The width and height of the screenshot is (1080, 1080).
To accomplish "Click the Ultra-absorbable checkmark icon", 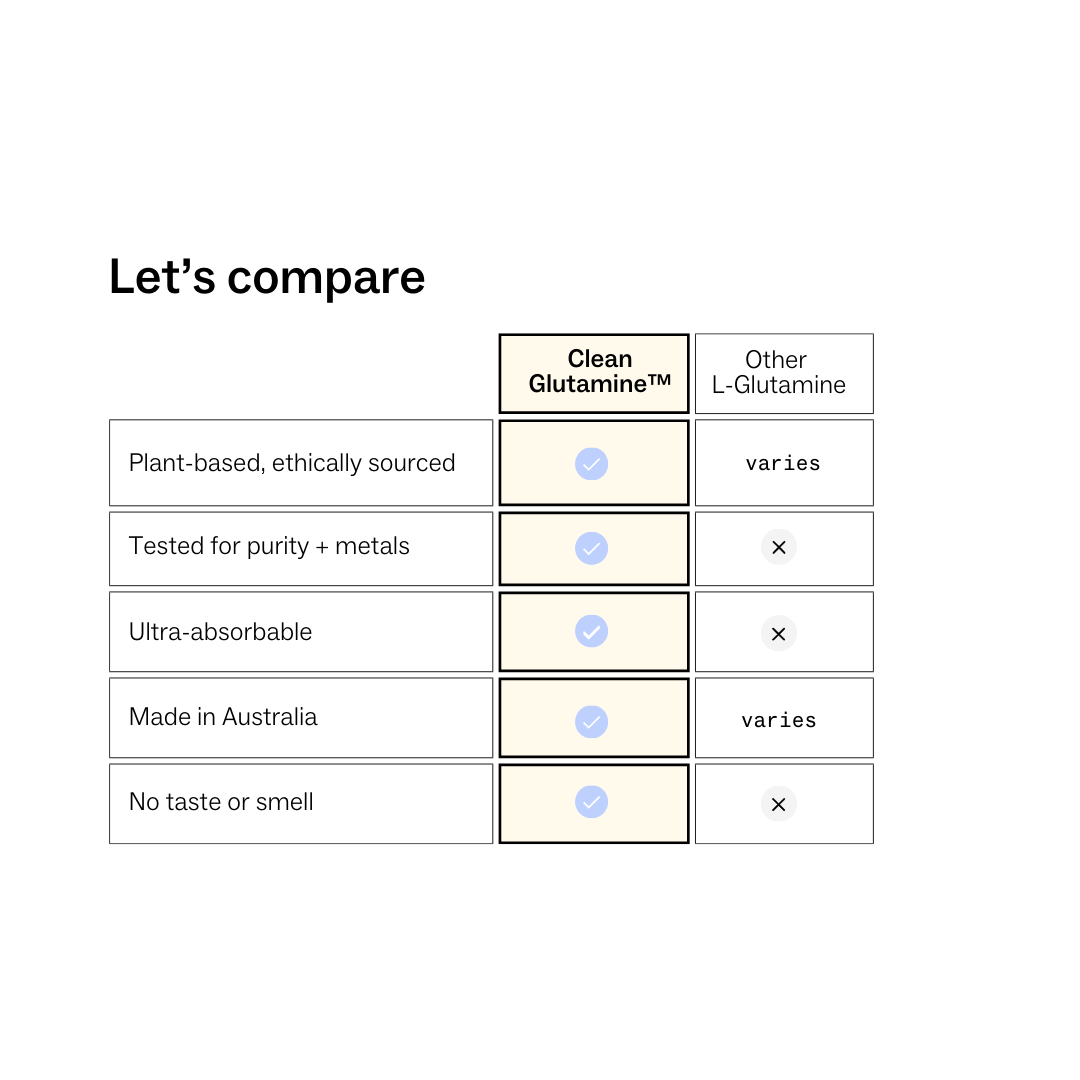I will [591, 631].
